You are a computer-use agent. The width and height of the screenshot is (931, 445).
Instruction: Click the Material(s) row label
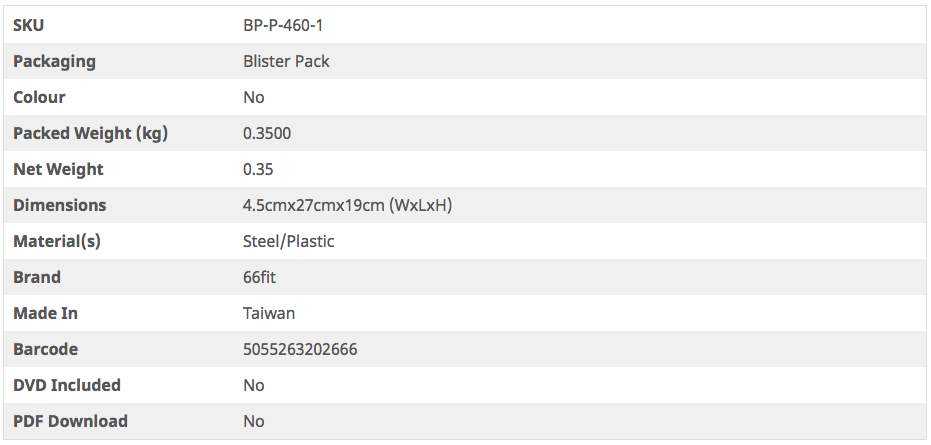[x=57, y=241]
